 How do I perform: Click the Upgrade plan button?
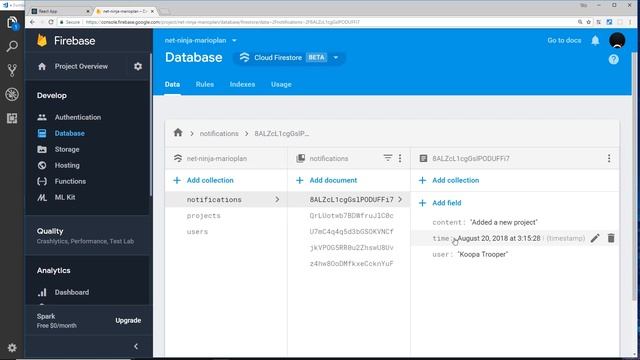128,320
